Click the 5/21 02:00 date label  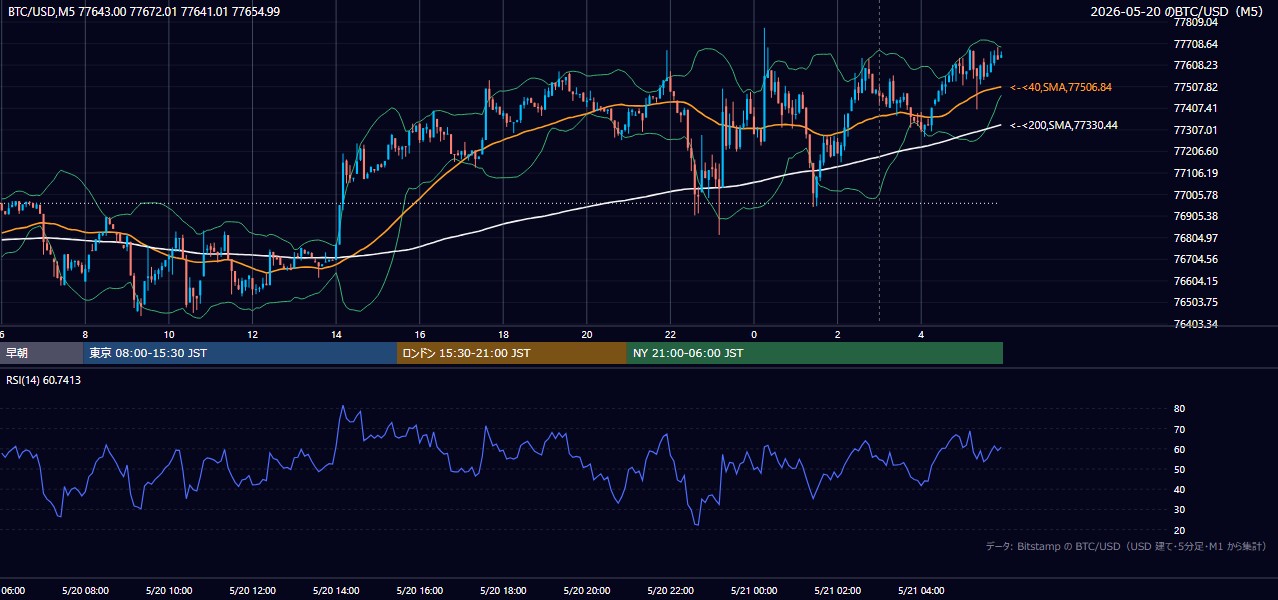pos(838,591)
